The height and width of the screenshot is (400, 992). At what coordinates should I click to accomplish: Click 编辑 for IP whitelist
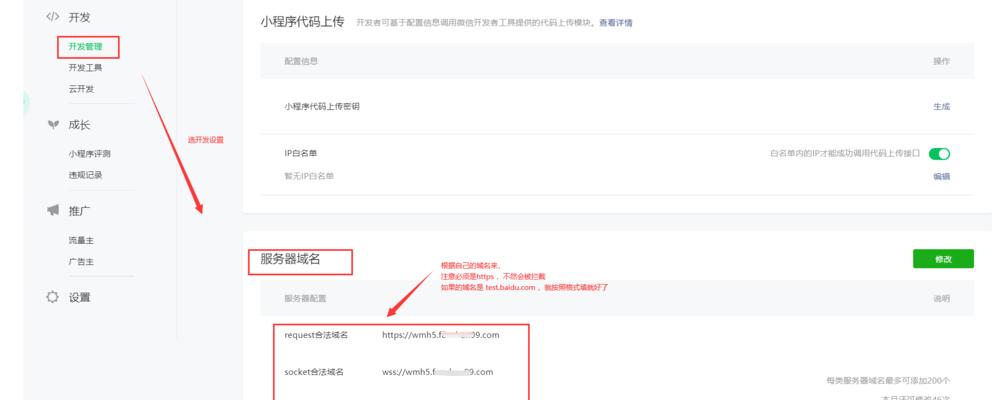941,177
